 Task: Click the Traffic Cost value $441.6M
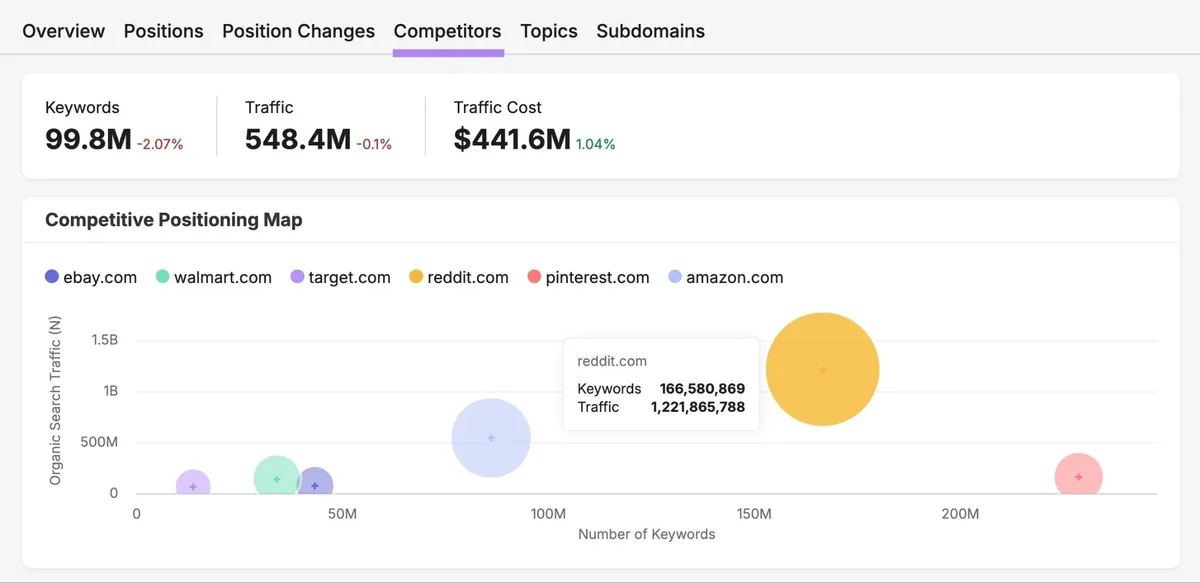(512, 140)
